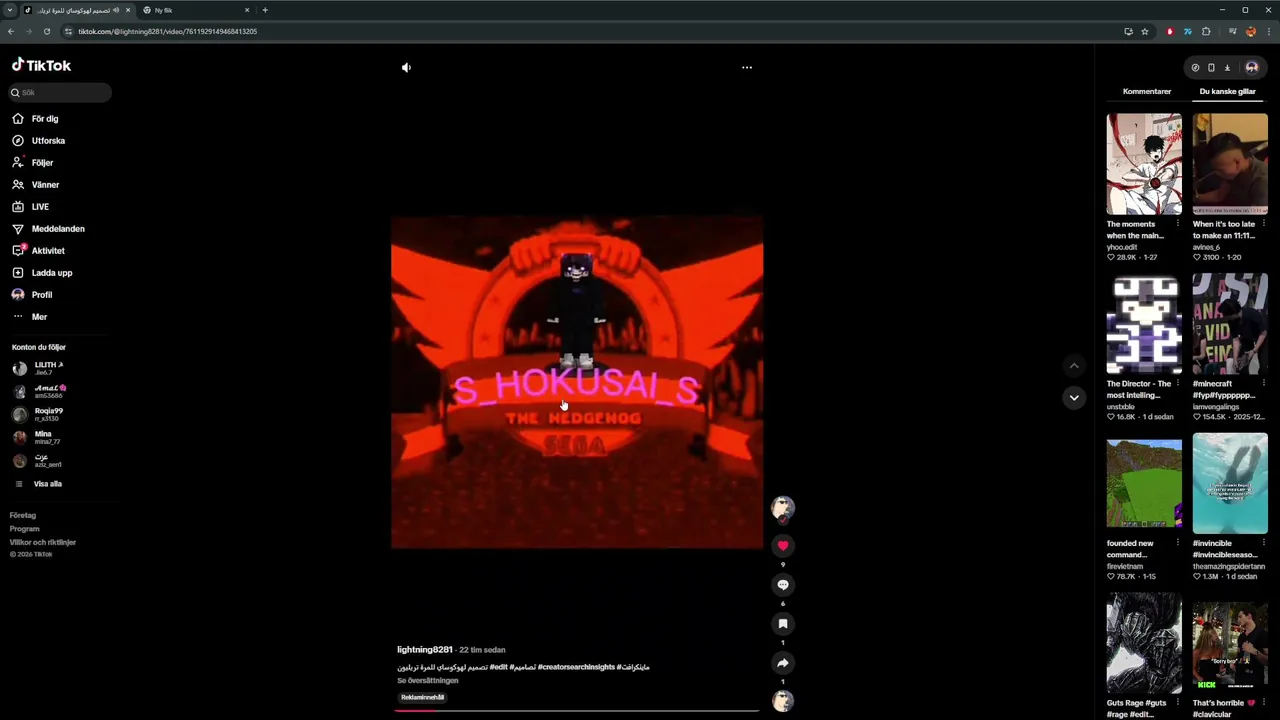
Task: Open 'That's horrible' video thumbnail
Action: [1230, 643]
